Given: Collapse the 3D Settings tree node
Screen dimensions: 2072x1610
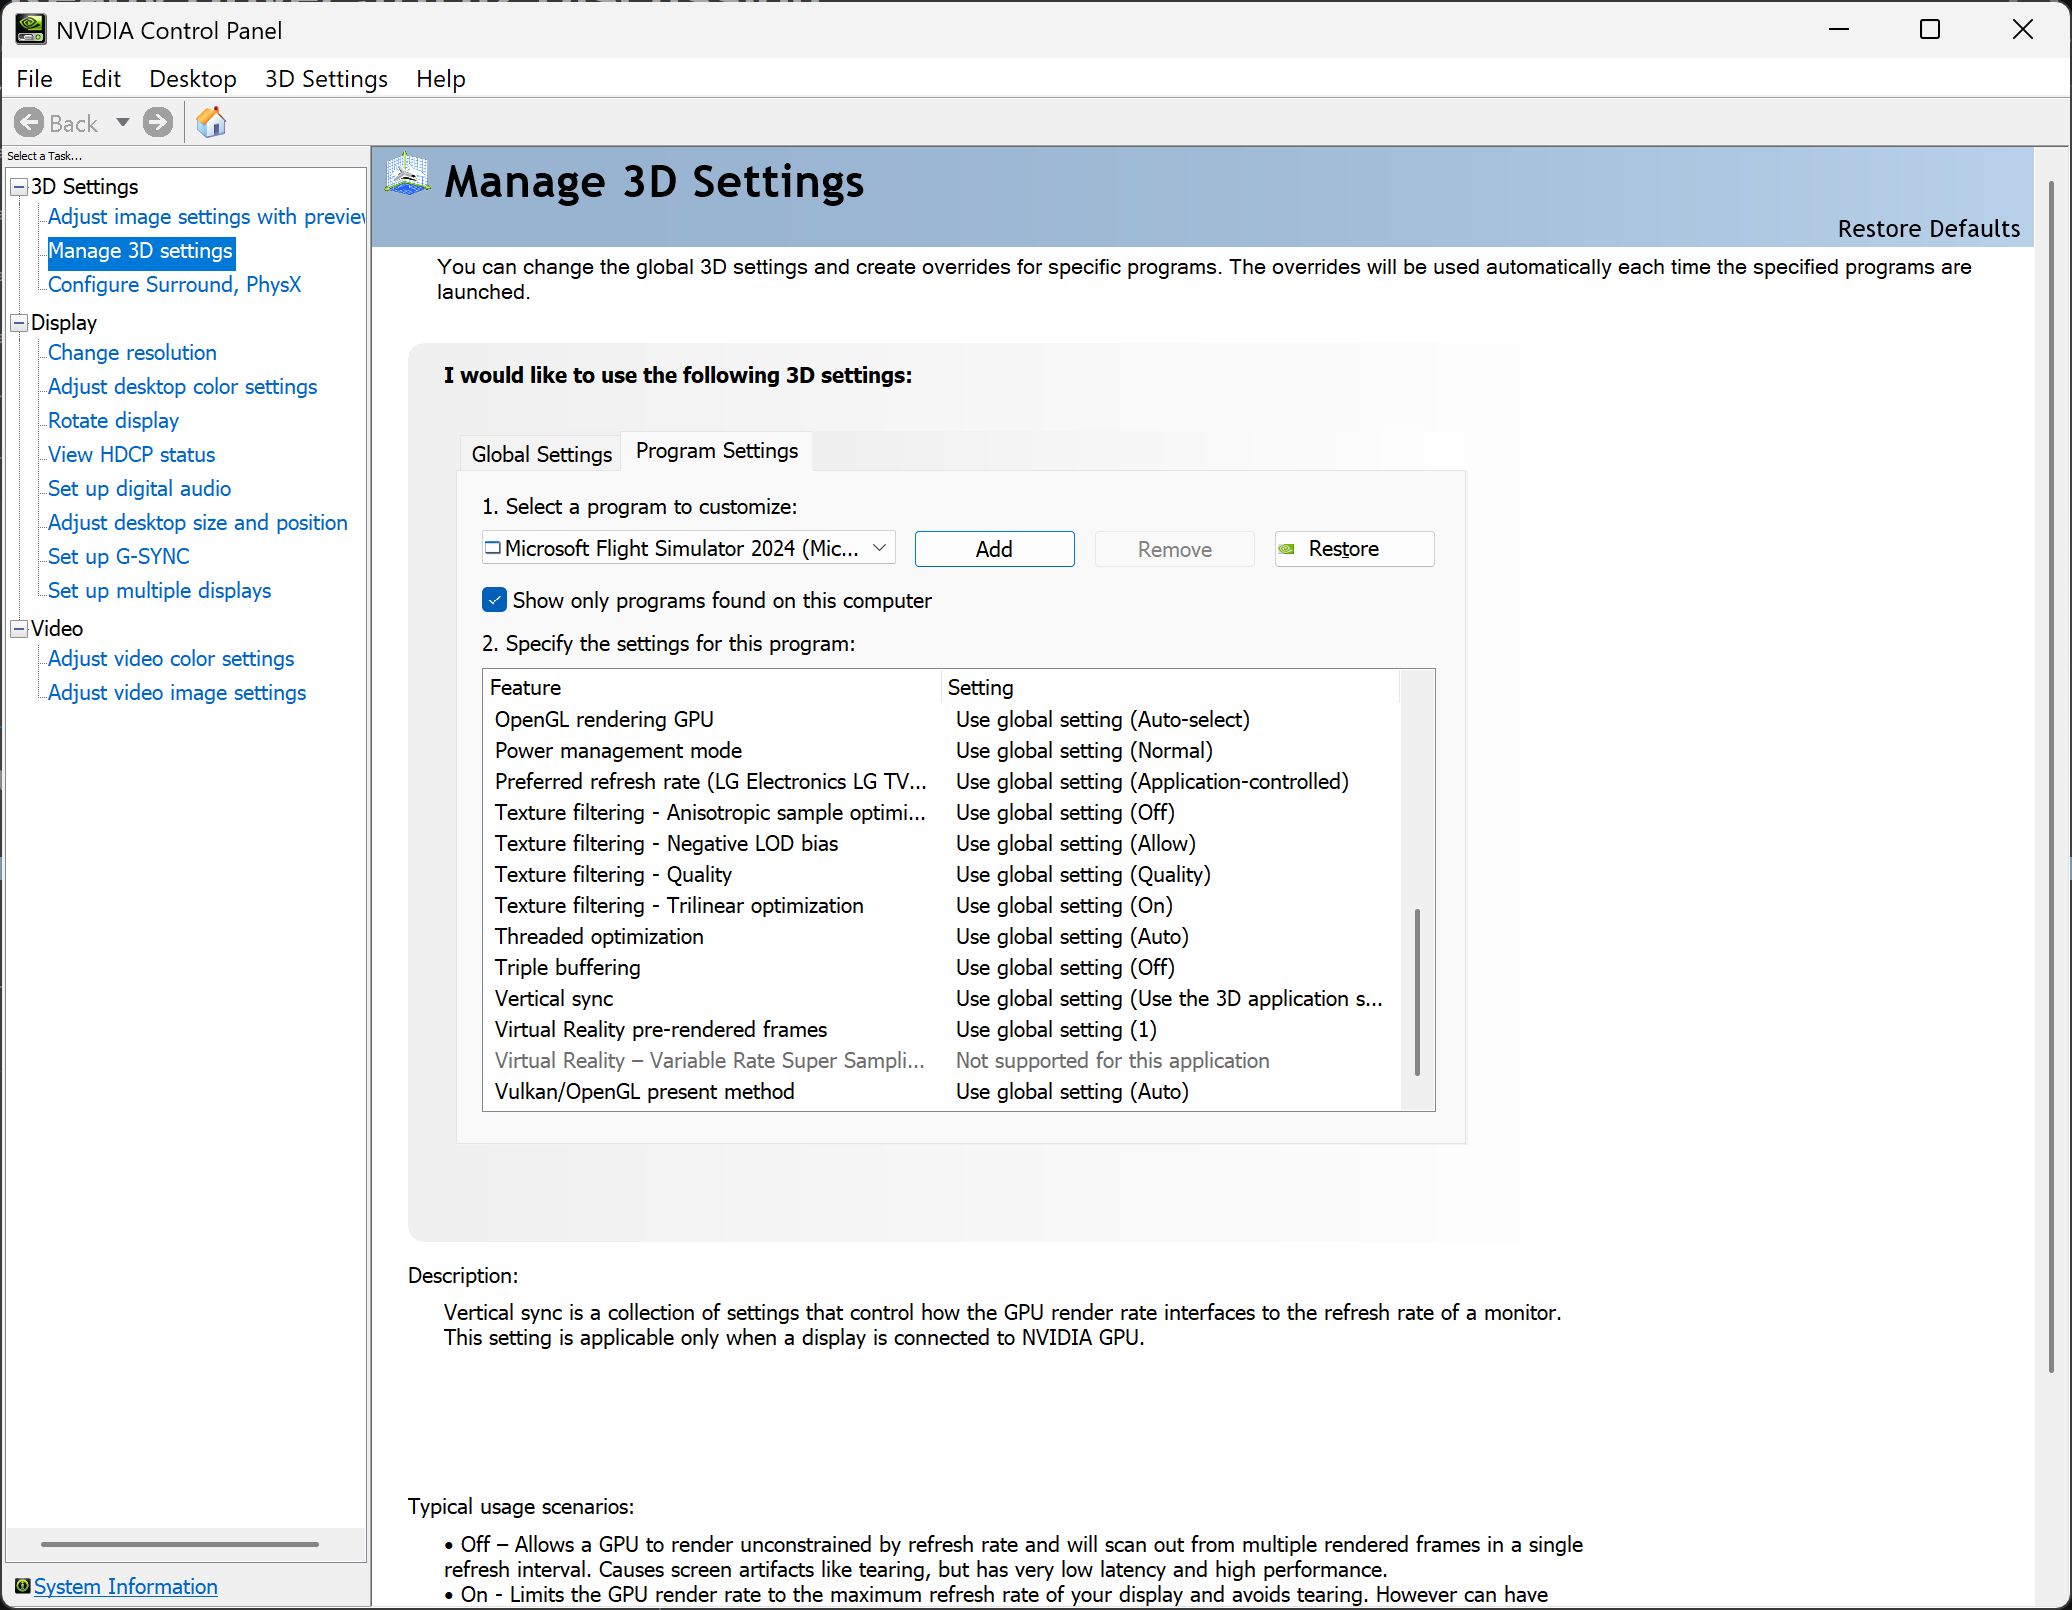Looking at the screenshot, I should point(19,187).
